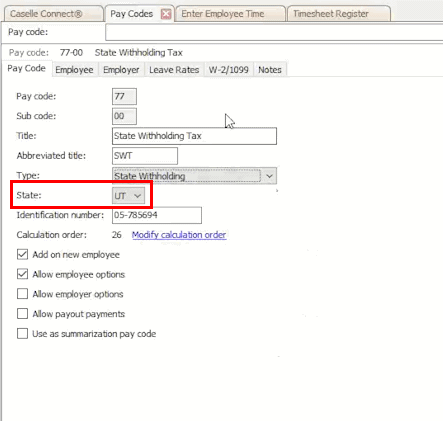Check Use as summarization pay code

coord(22,334)
